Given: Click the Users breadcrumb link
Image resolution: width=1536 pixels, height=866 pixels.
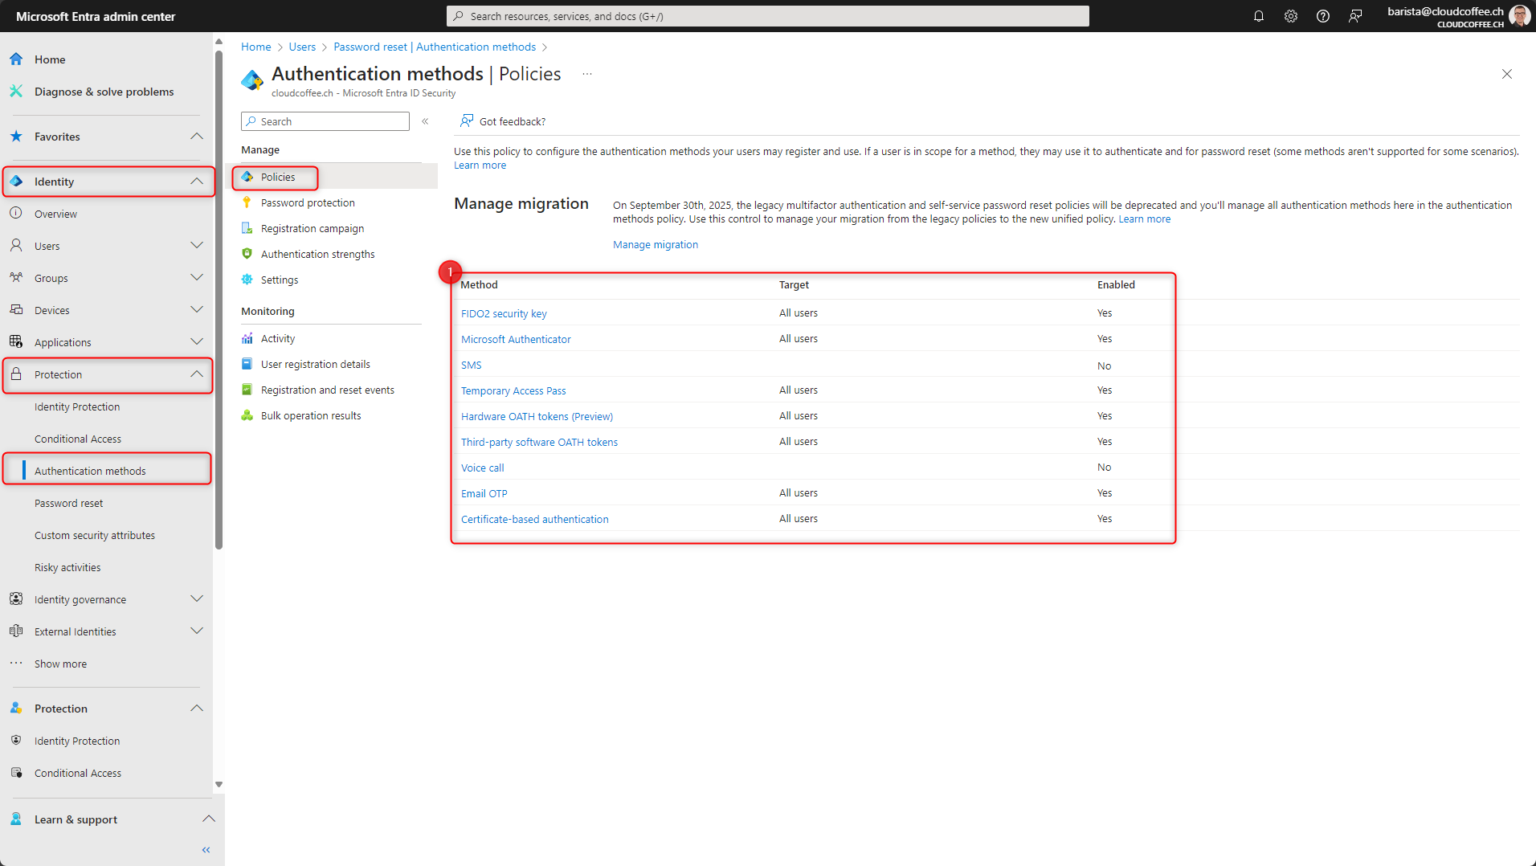Looking at the screenshot, I should [x=302, y=47].
